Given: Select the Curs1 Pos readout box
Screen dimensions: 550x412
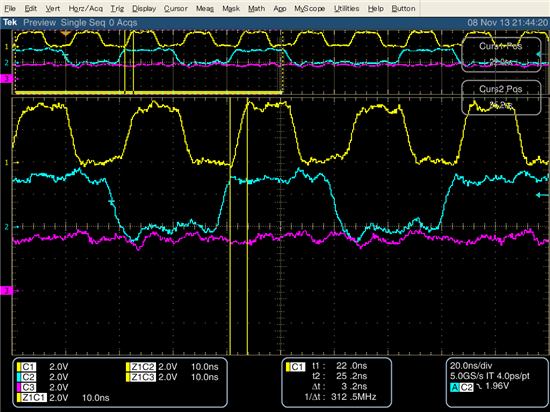Looking at the screenshot, I should coord(501,55).
